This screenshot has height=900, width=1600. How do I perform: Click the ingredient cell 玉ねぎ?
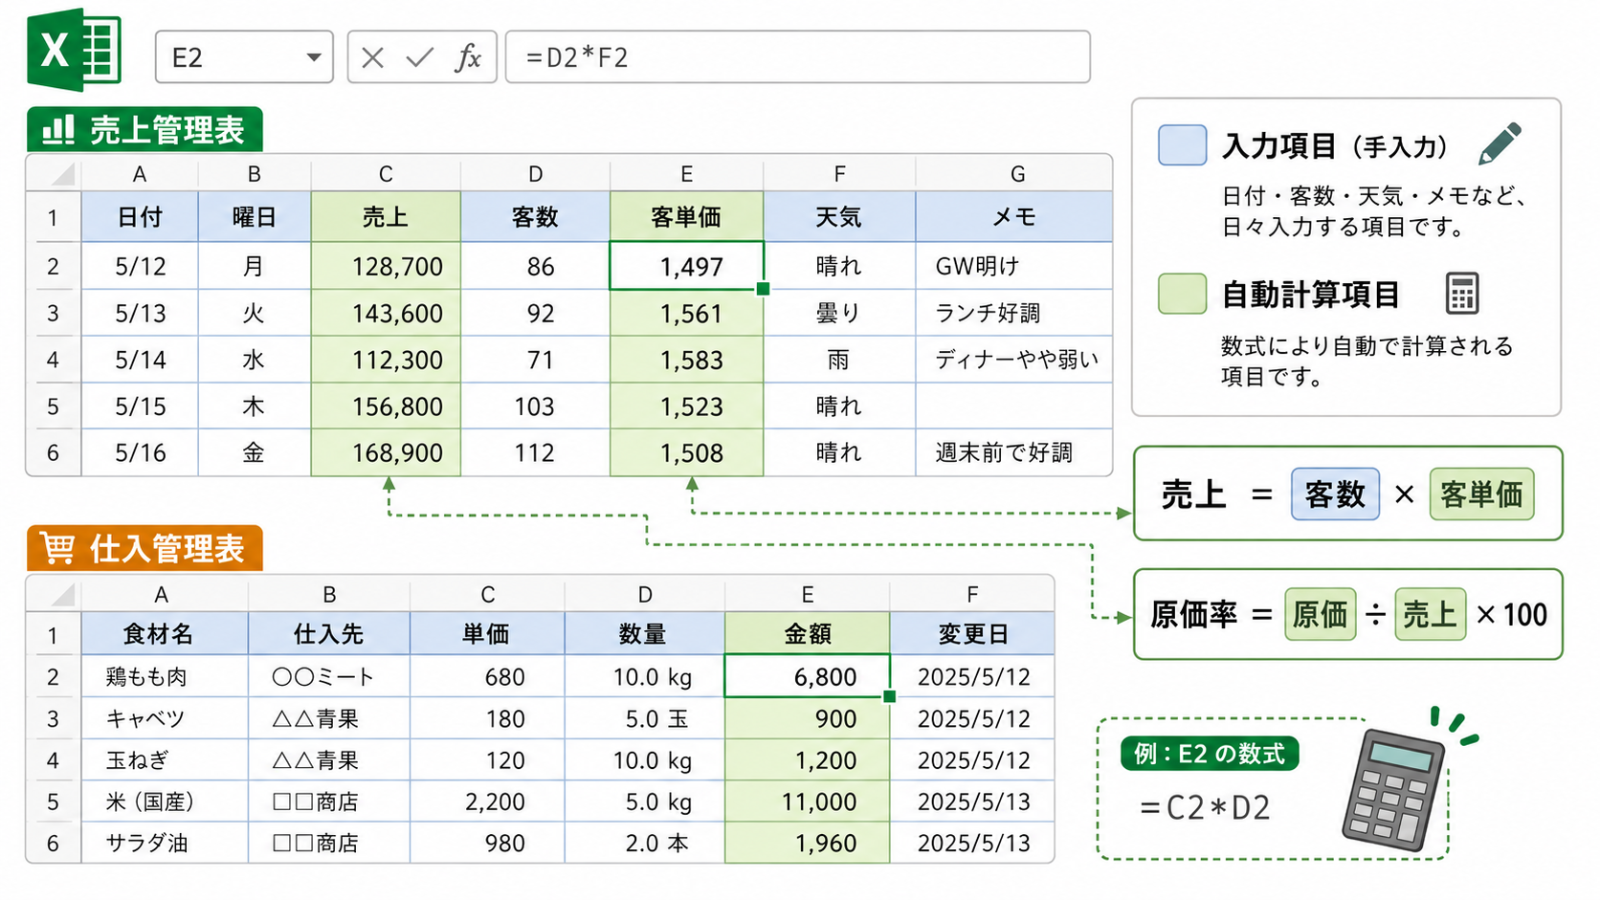coord(165,760)
